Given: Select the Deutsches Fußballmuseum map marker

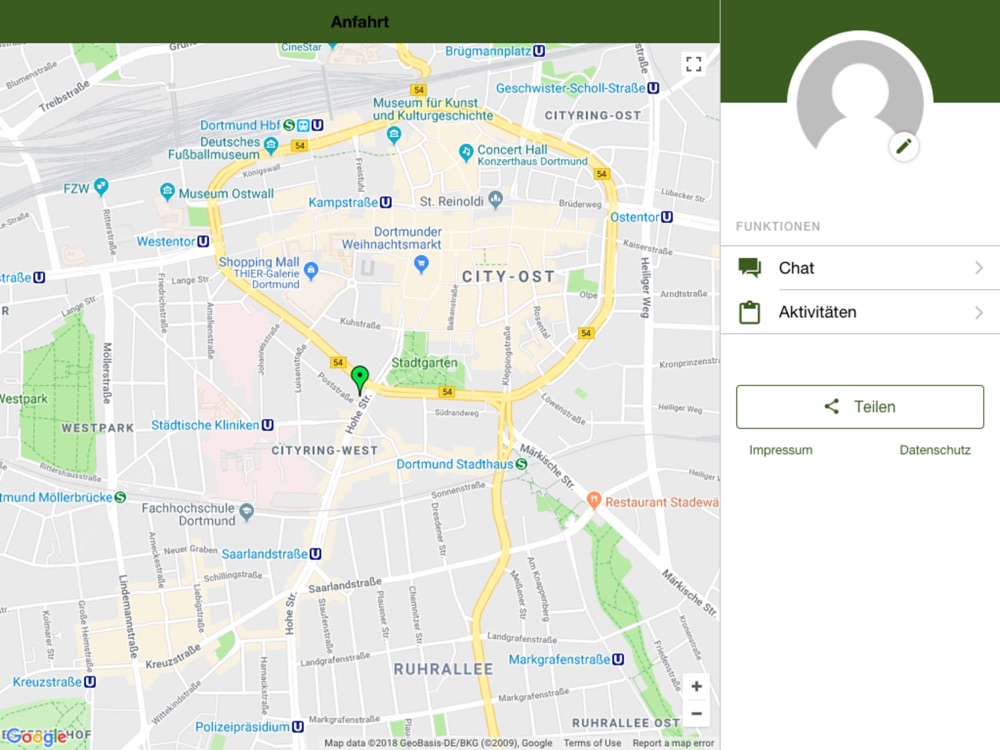Looking at the screenshot, I should click(x=271, y=145).
